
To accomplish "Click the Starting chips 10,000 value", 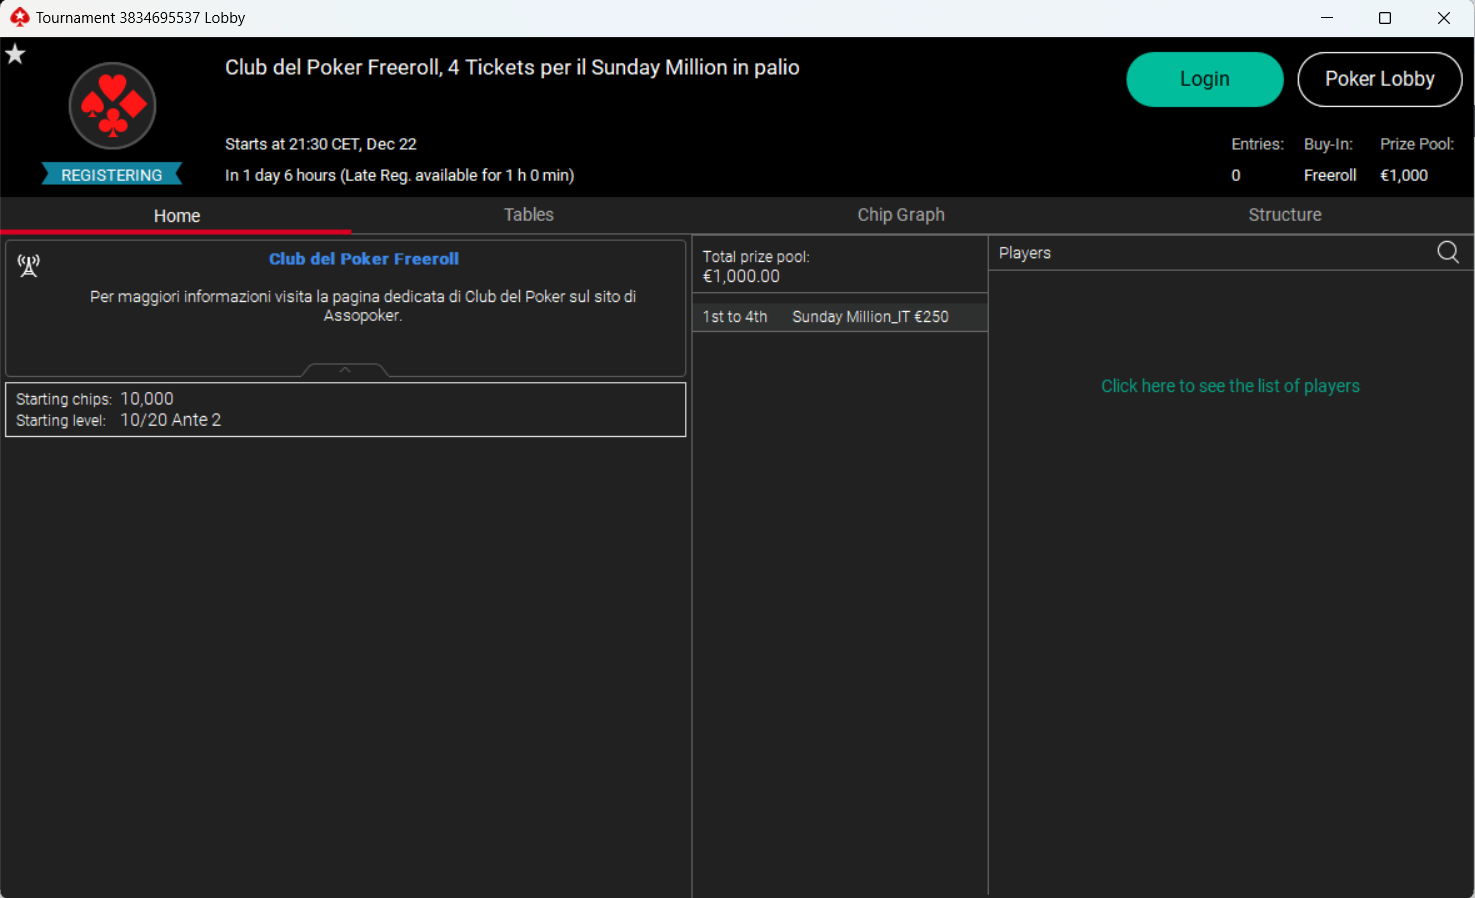I will [x=147, y=399].
